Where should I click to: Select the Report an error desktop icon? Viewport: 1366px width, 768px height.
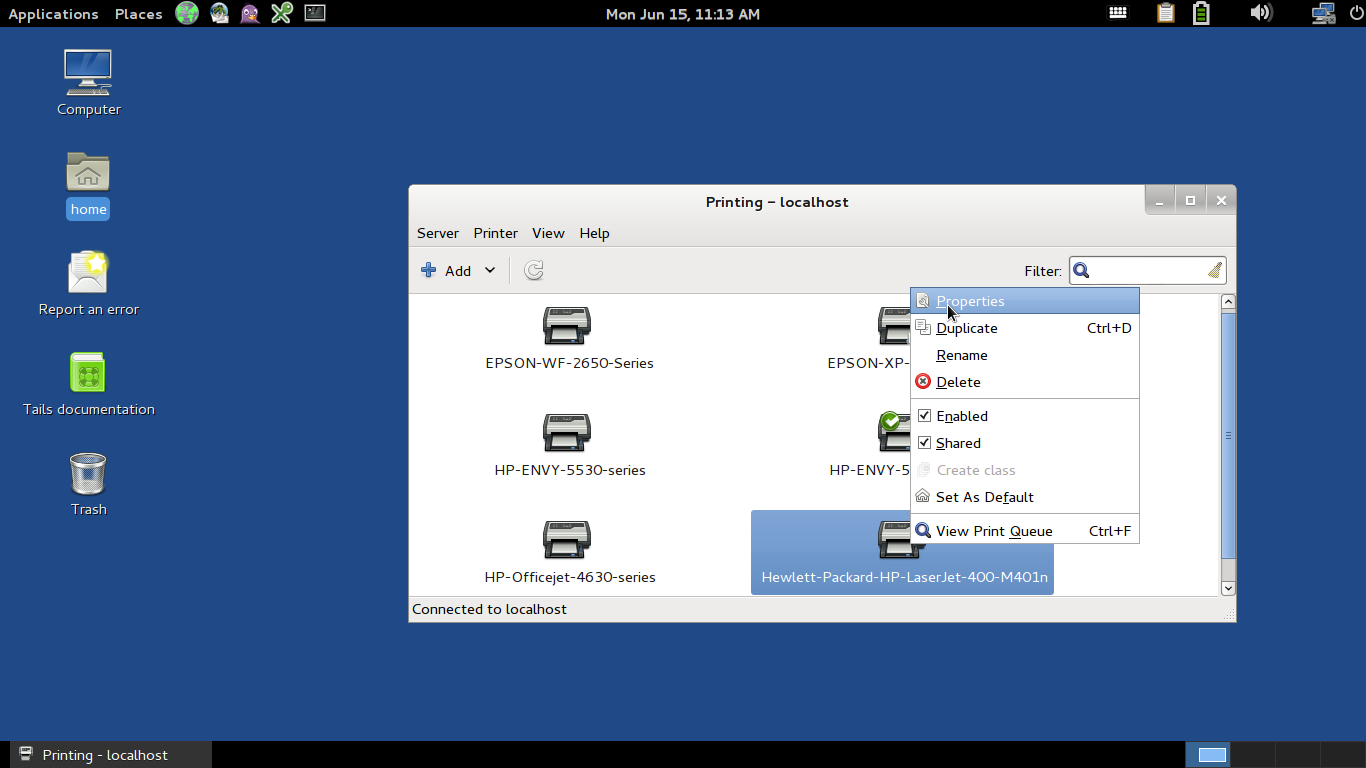pos(89,284)
